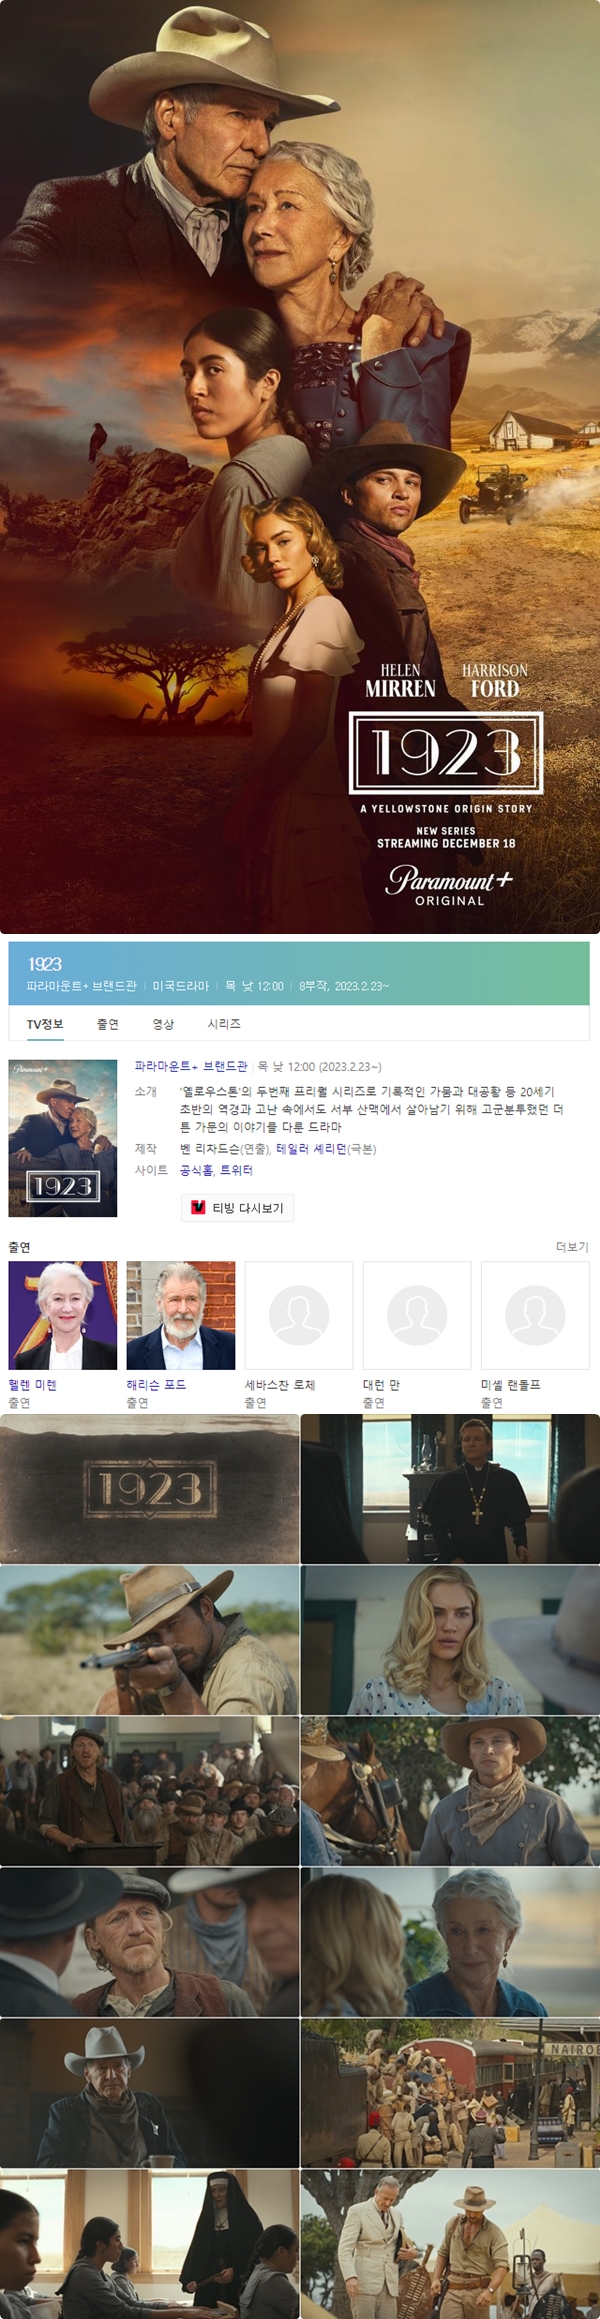The height and width of the screenshot is (2319, 600).
Task: Click the 미셸 랜돌프 name text
Action: click(511, 1385)
